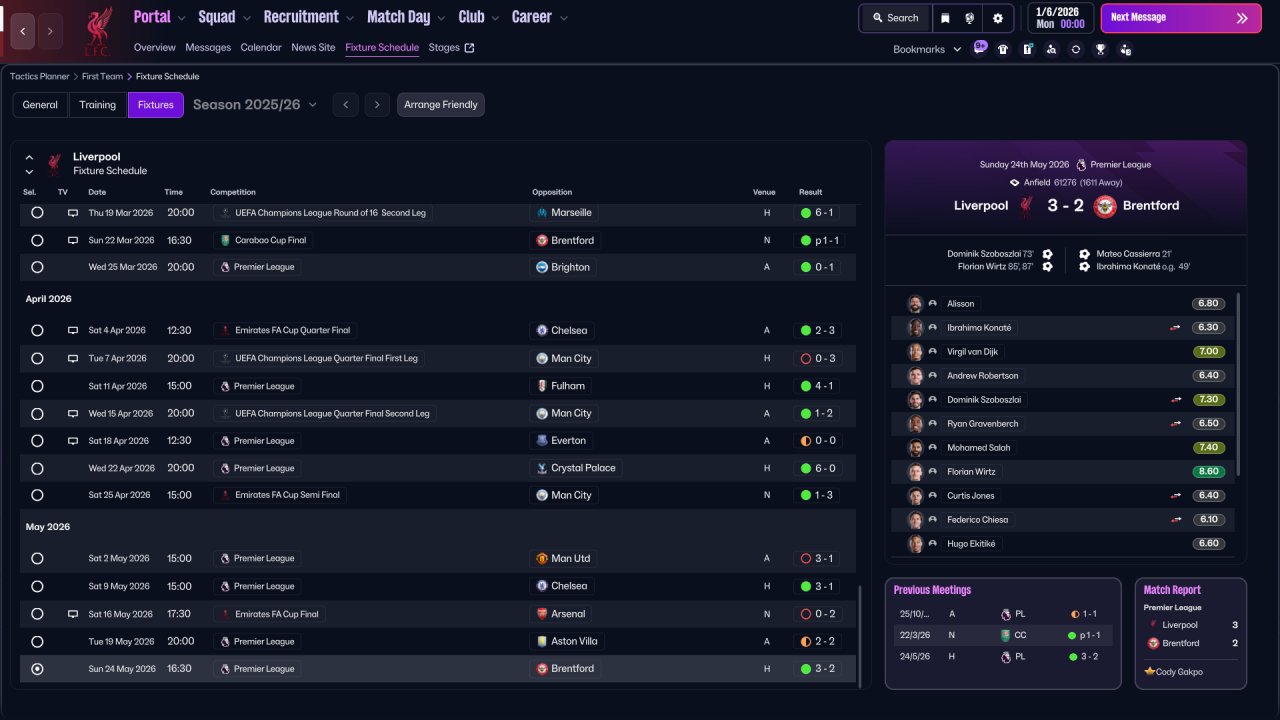
Task: Click the Player of the Match star beside Cody Gakpo
Action: pyautogui.click(x=1150, y=672)
